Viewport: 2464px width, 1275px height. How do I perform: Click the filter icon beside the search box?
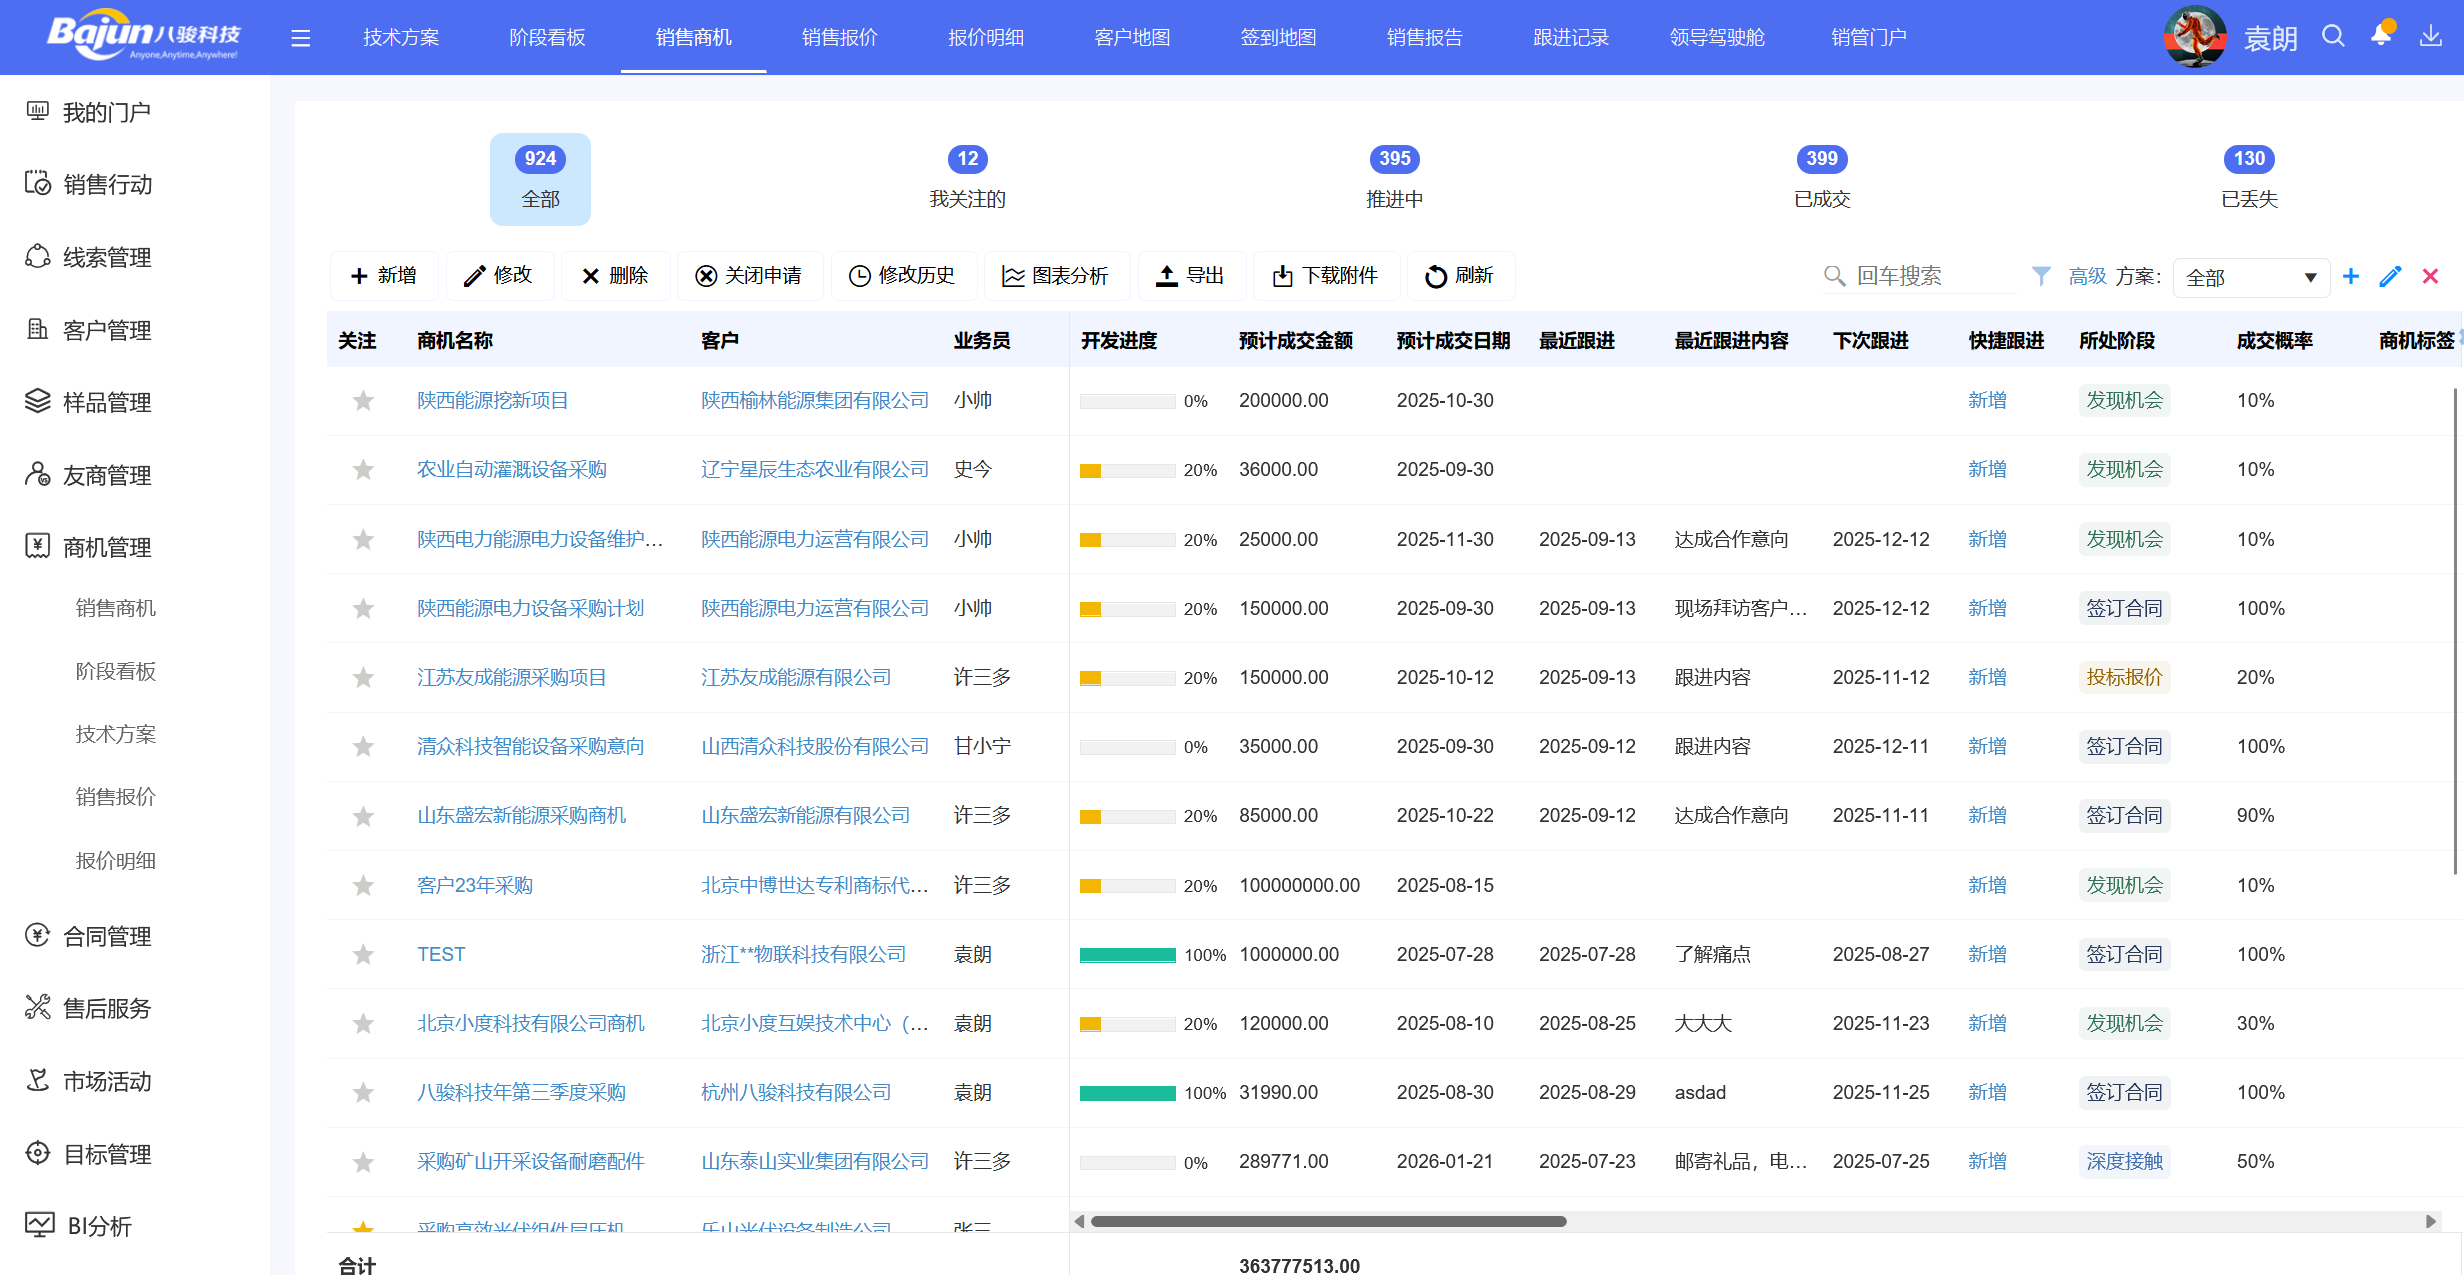(x=2040, y=276)
